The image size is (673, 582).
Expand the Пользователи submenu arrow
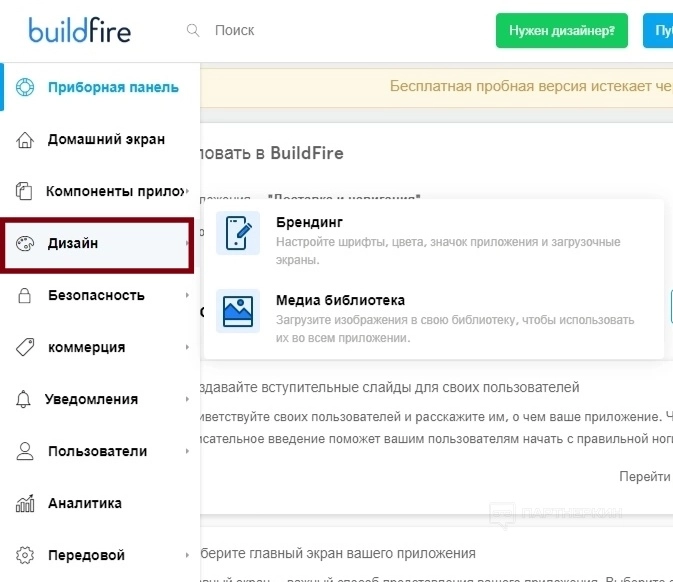[187, 451]
